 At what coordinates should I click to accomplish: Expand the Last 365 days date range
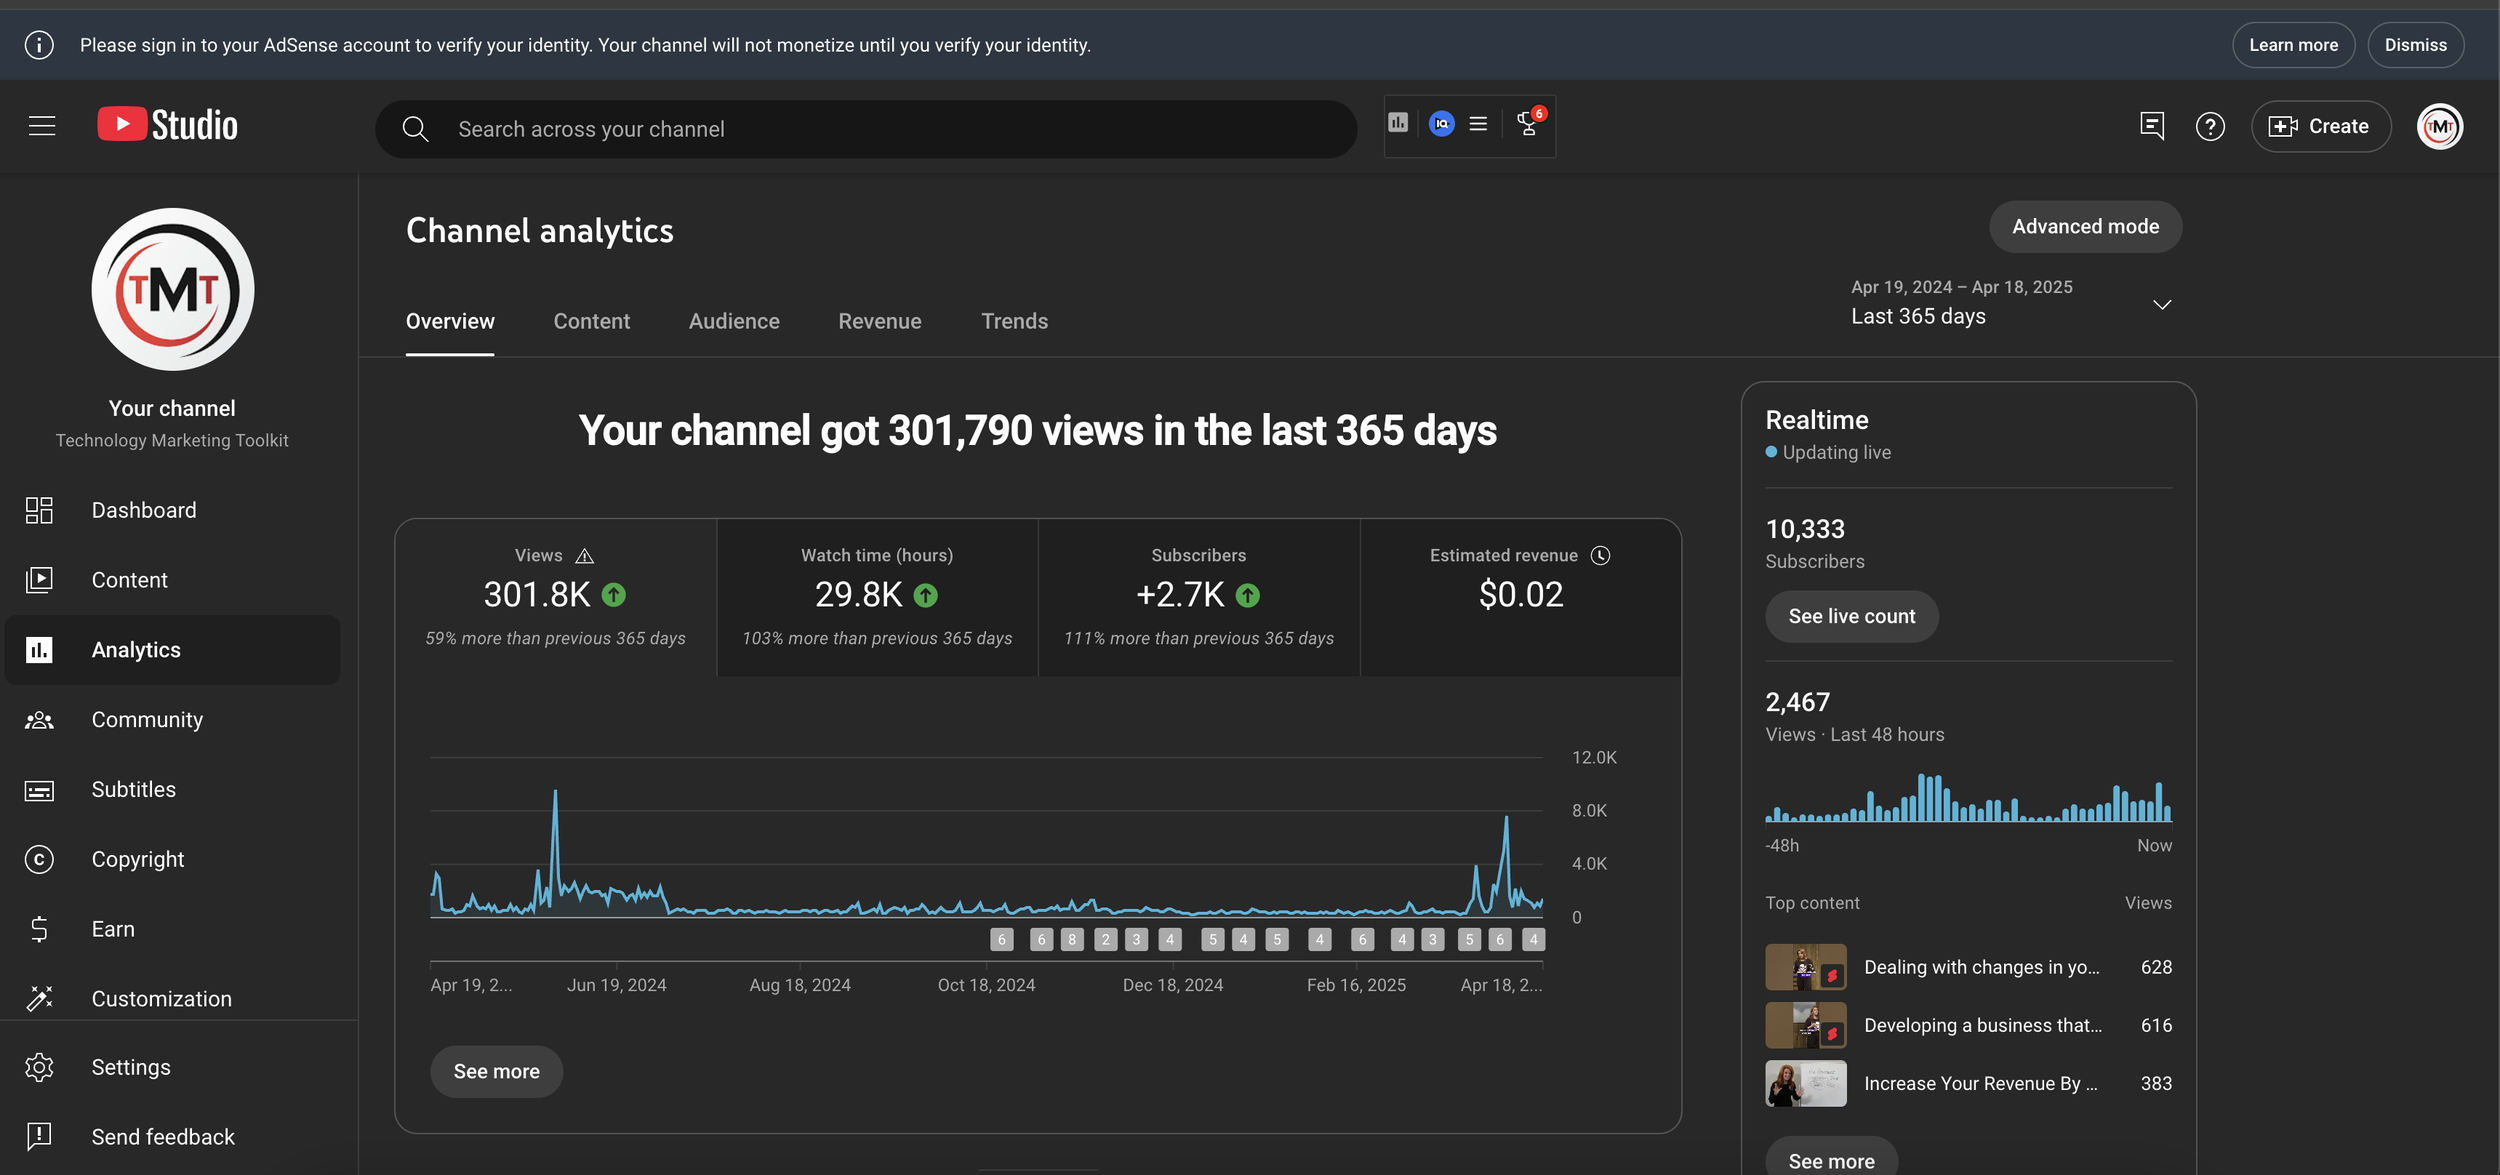click(2161, 304)
